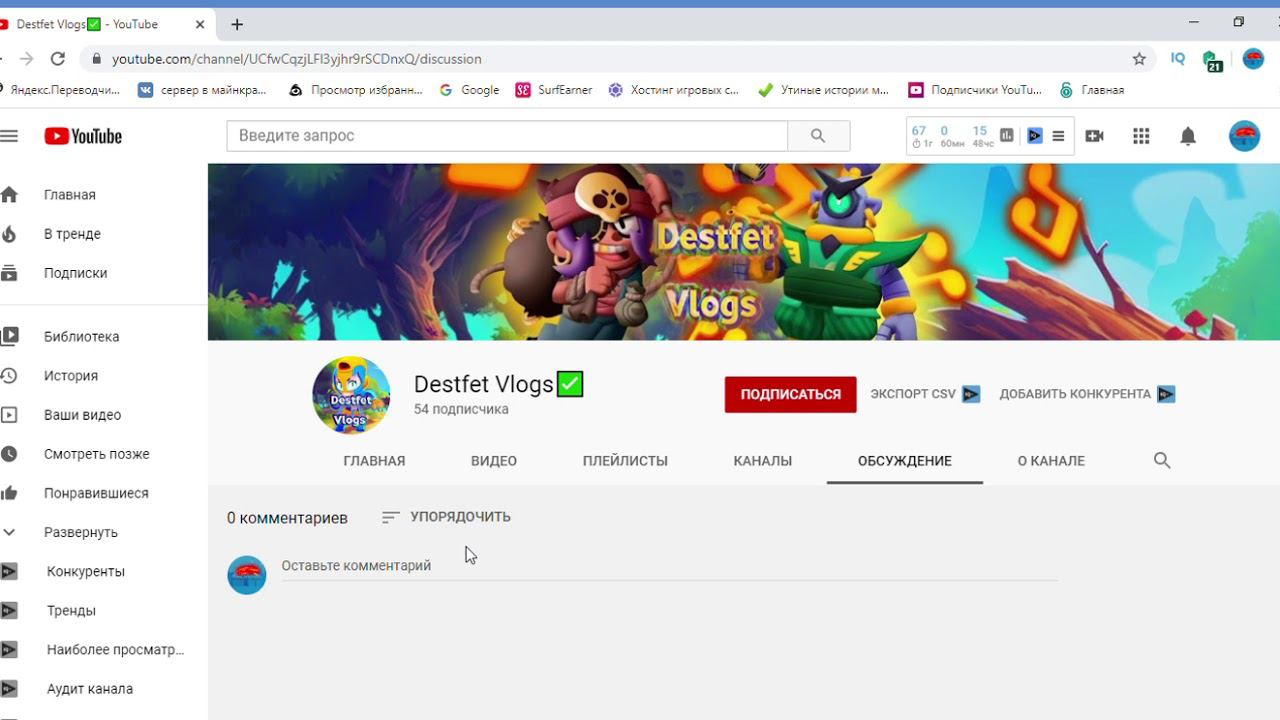1280x720 pixels.
Task: Open the 'Хостинг игровых с...' bookmark
Action: point(674,90)
